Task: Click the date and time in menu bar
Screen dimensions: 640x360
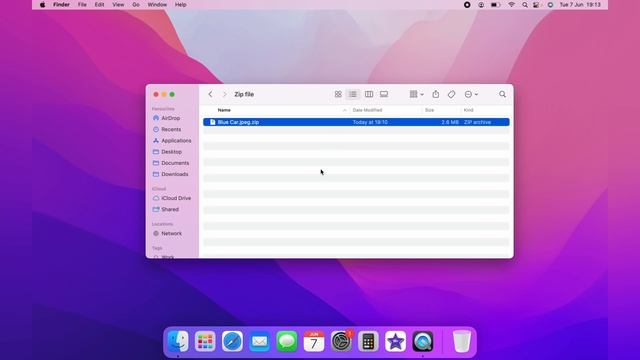Action: tap(580, 5)
